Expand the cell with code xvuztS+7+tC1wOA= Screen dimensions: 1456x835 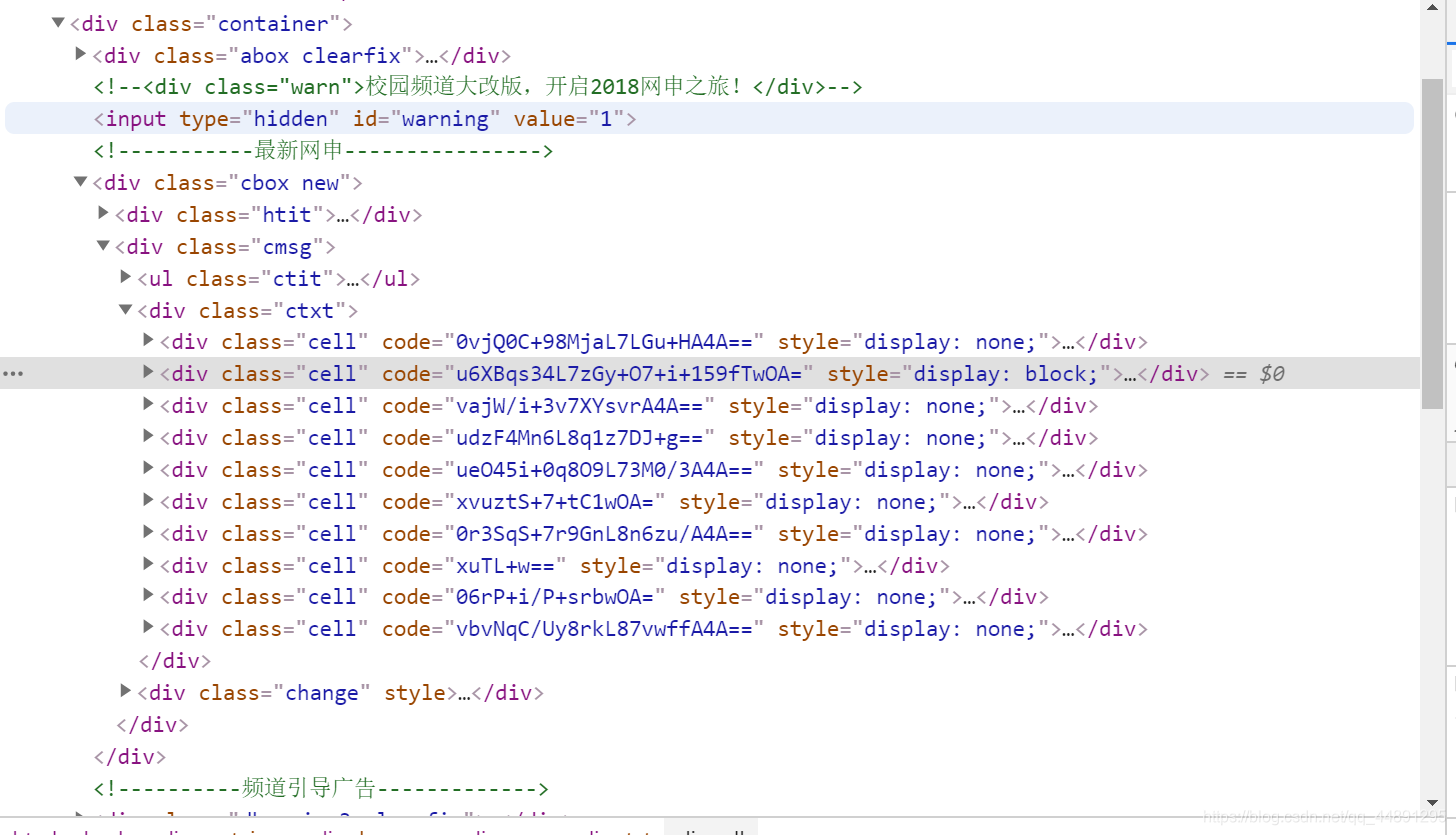pos(149,500)
